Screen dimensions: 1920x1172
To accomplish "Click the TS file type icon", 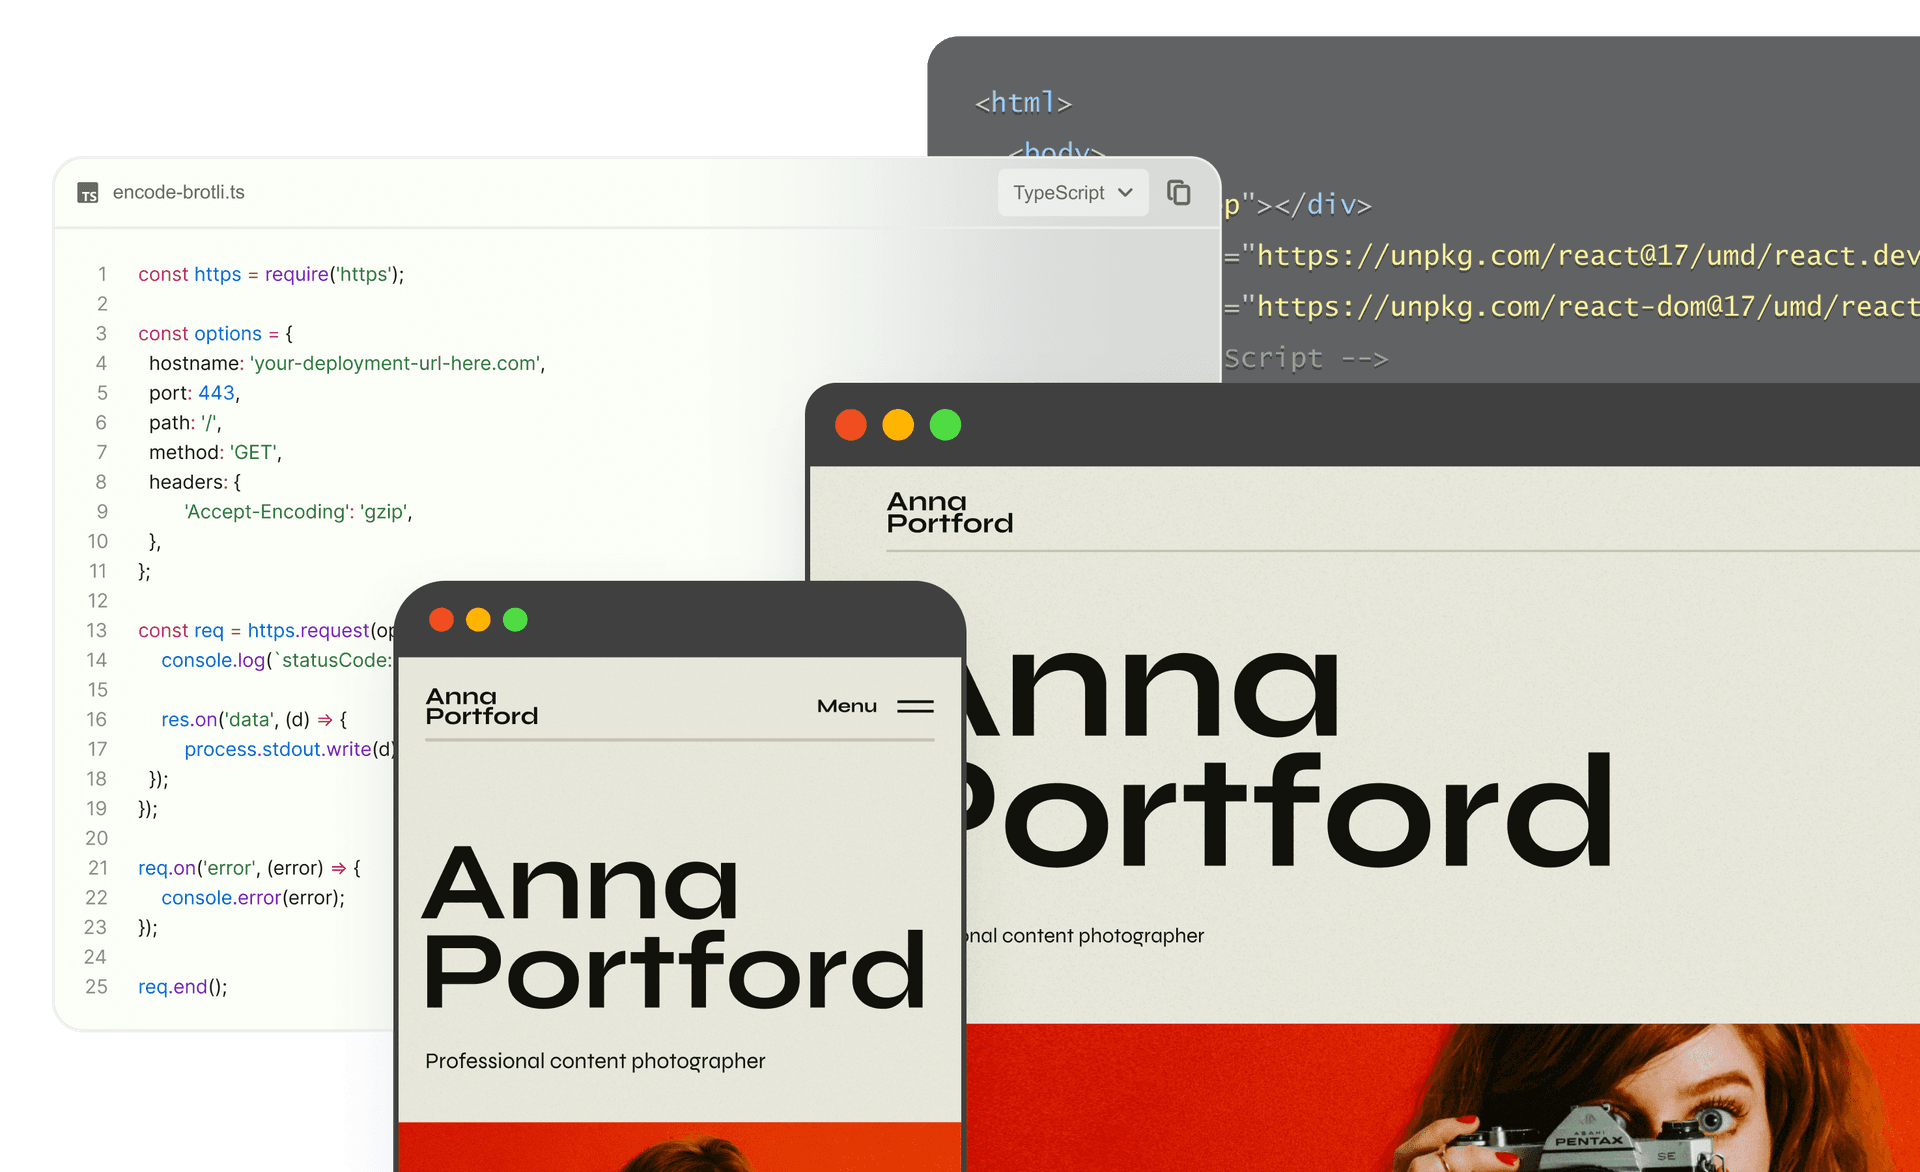I will (x=88, y=193).
